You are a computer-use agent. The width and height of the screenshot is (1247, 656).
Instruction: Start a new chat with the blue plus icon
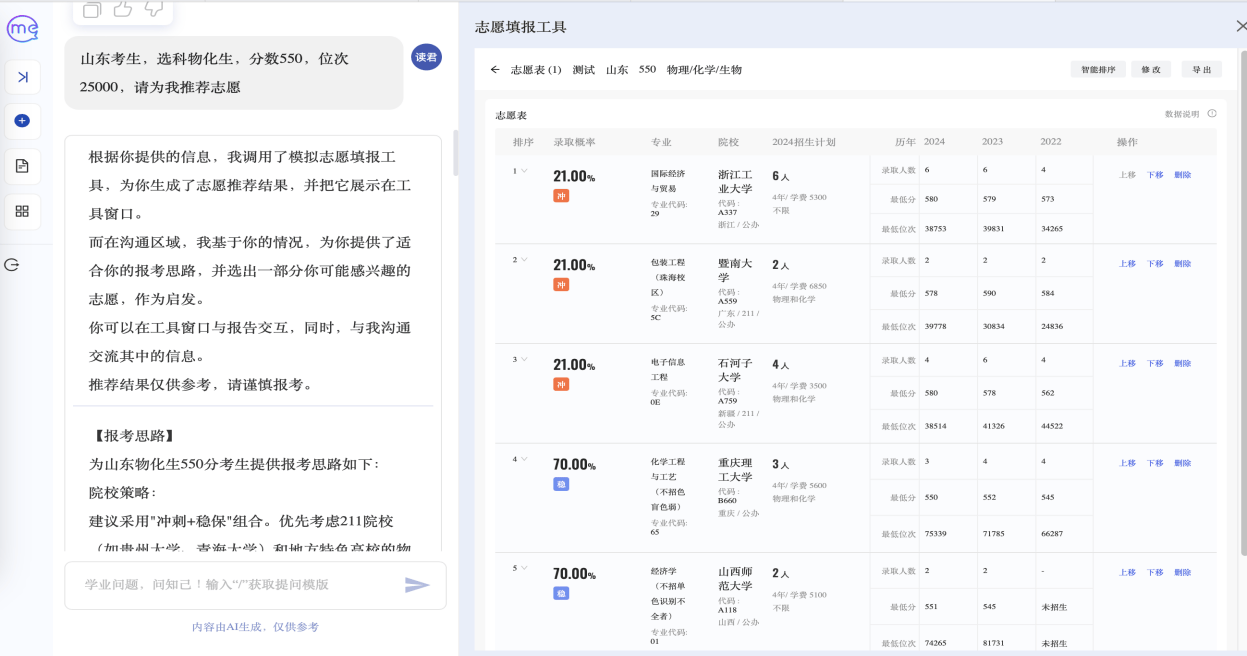22,121
